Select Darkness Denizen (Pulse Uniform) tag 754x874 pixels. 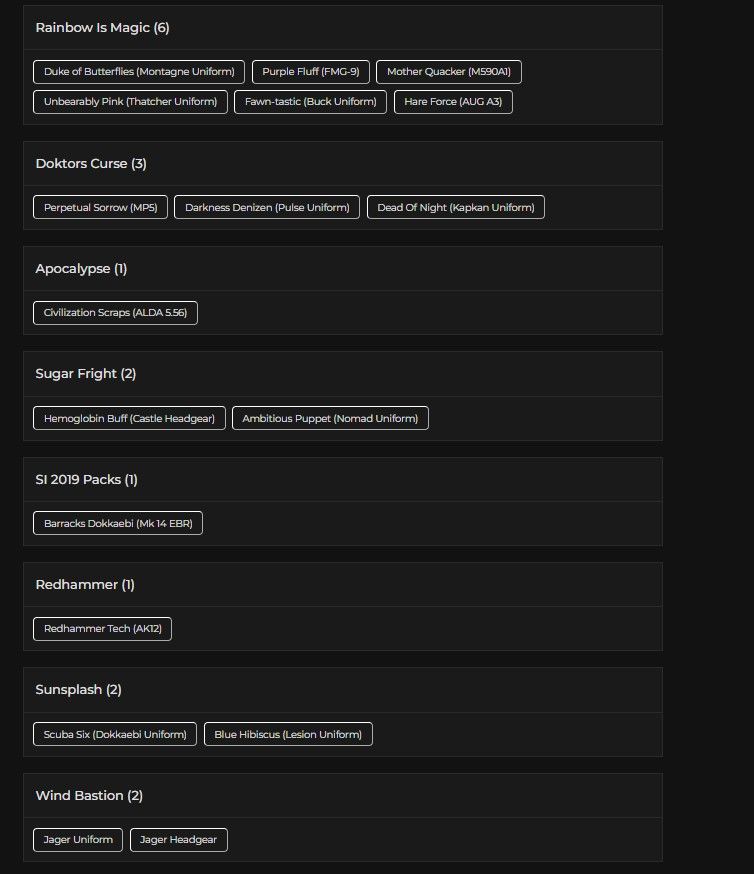(267, 207)
